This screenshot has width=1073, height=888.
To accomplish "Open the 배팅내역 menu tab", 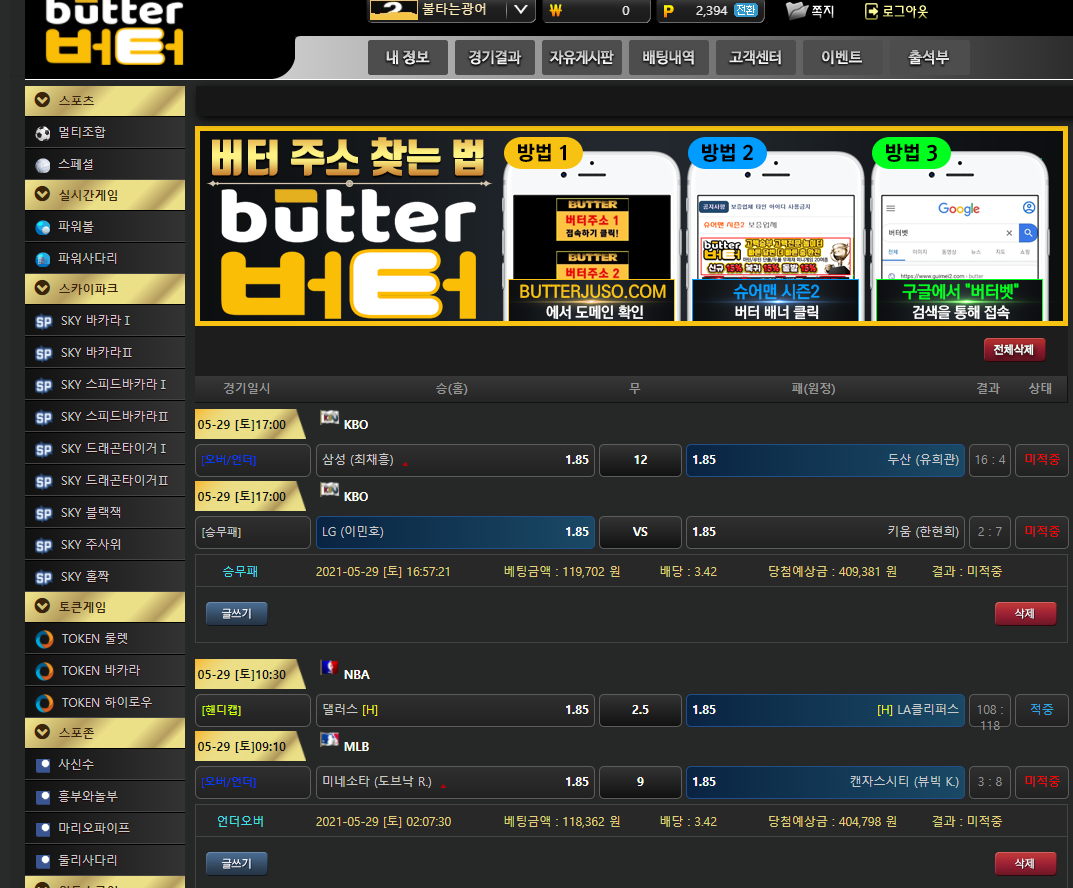I will 668,58.
